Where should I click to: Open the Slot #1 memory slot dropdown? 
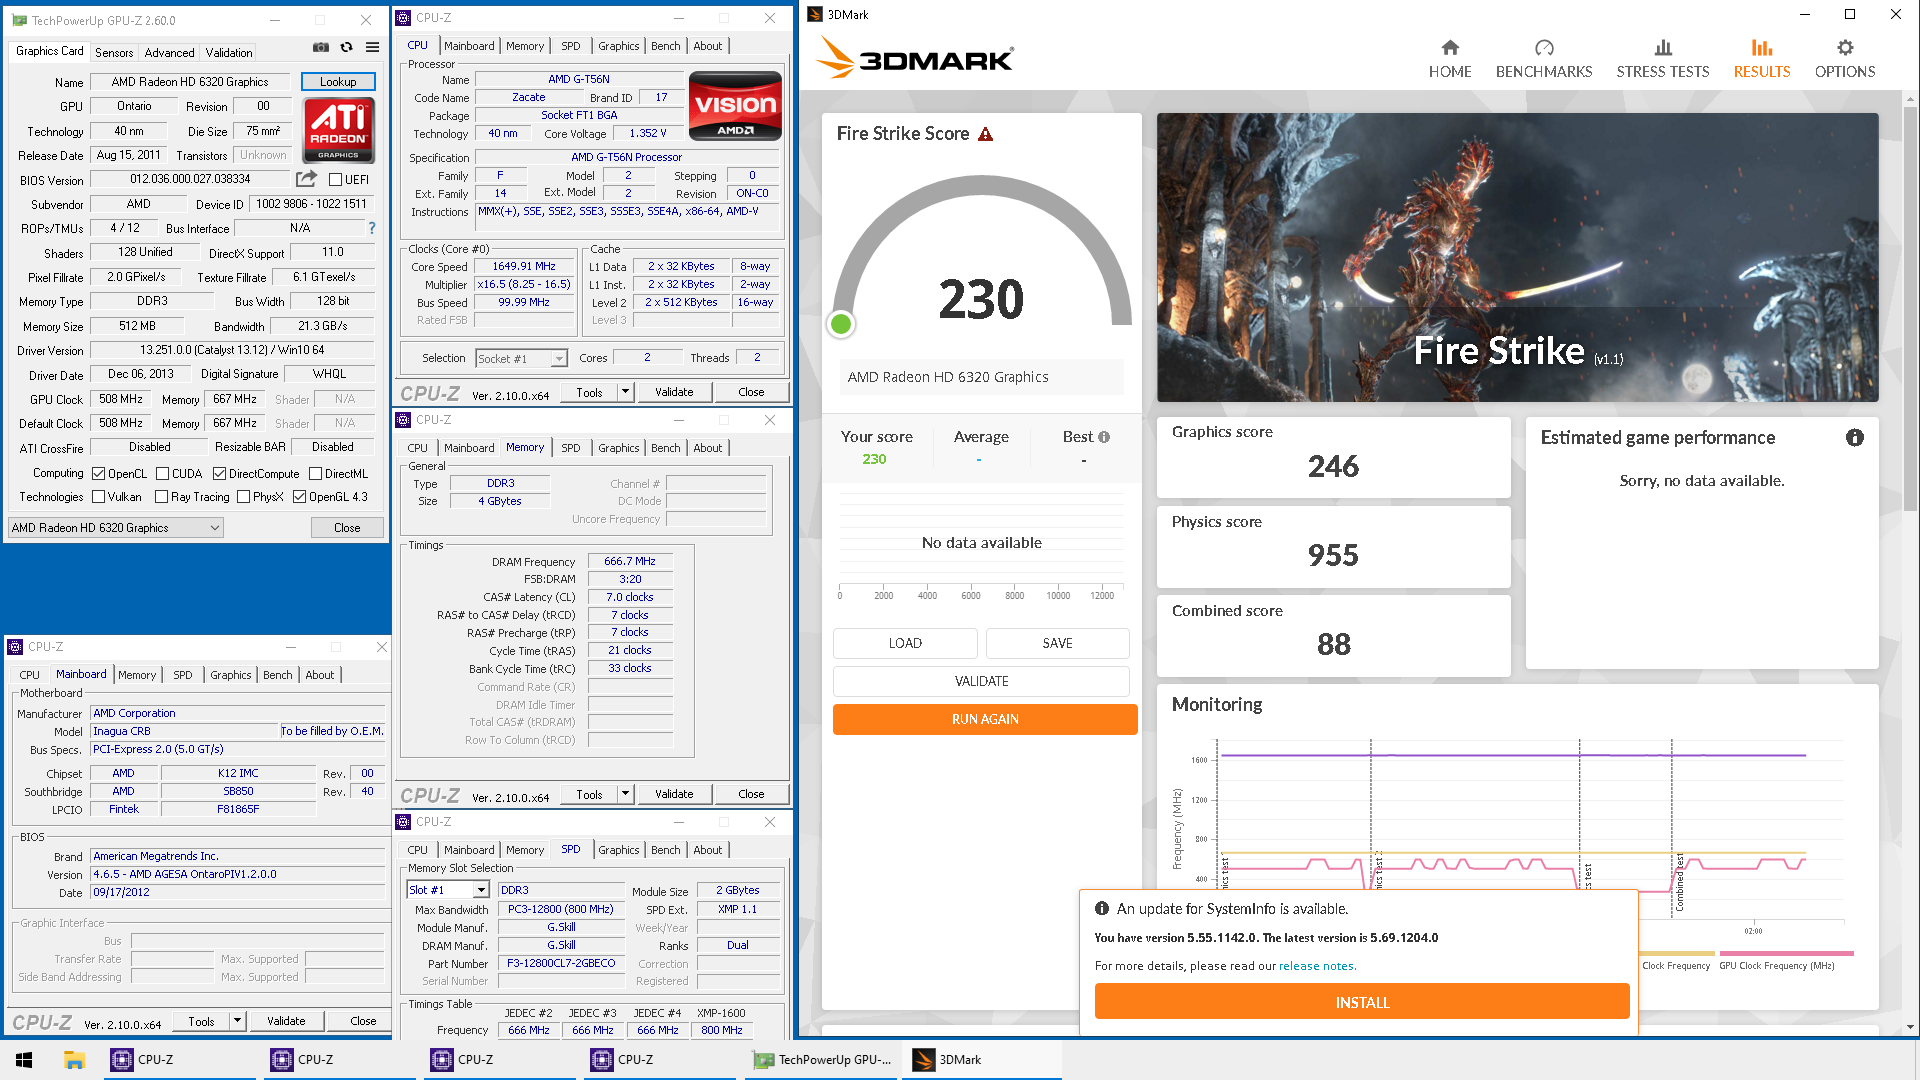(x=448, y=890)
